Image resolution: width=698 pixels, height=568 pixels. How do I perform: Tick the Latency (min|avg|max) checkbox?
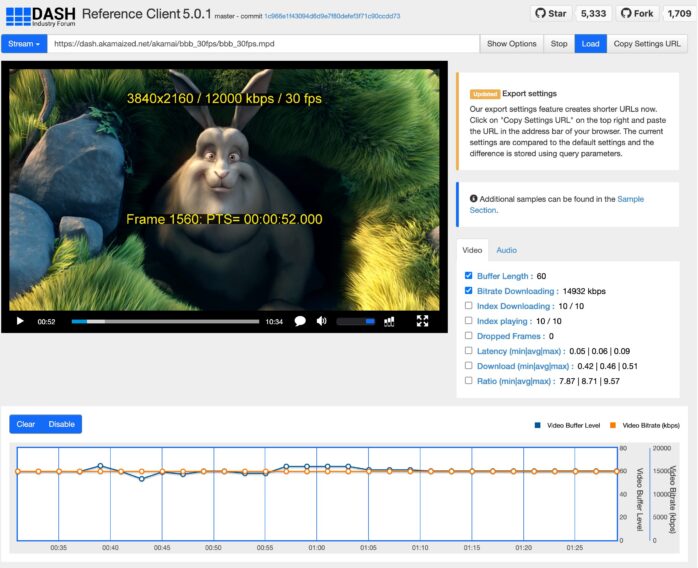pos(469,351)
